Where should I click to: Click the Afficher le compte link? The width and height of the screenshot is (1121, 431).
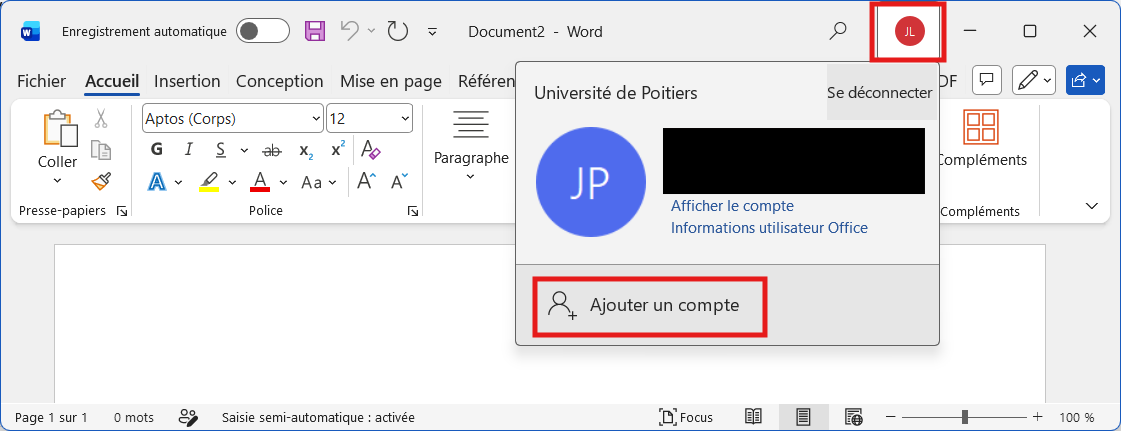click(732, 206)
